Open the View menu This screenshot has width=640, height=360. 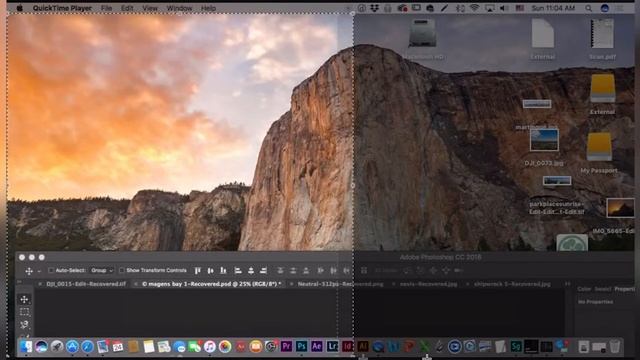[150, 8]
